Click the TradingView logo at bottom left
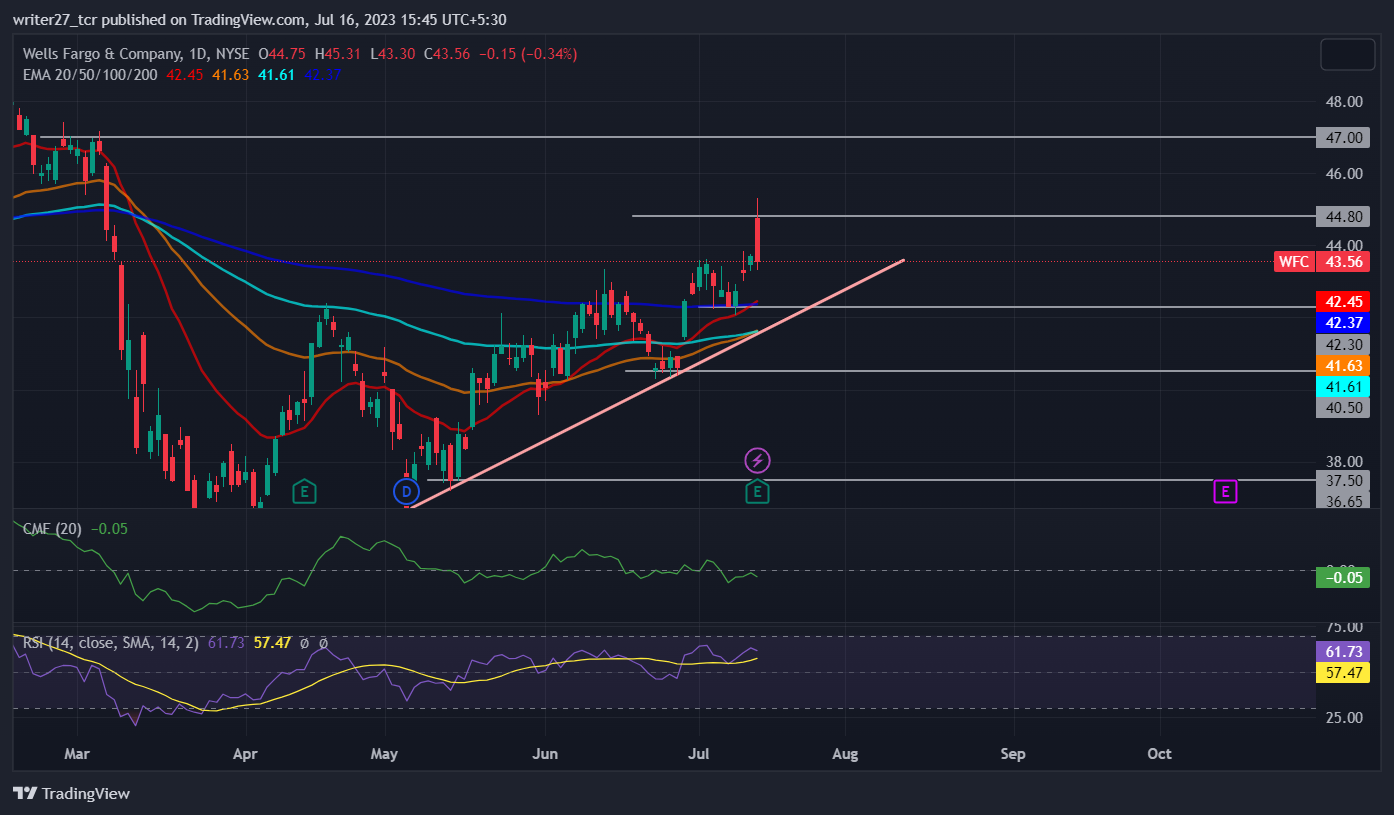This screenshot has width=1394, height=815. [72, 794]
